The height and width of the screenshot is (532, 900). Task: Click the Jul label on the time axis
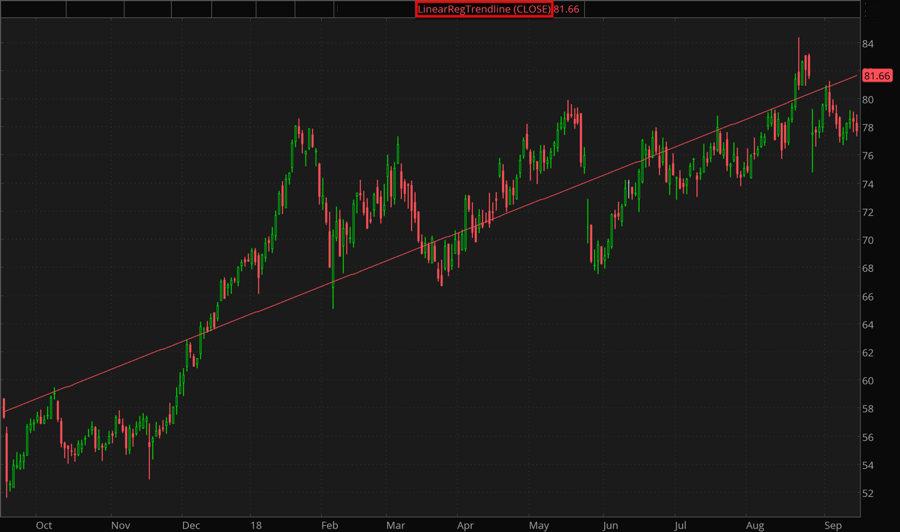coord(680,523)
